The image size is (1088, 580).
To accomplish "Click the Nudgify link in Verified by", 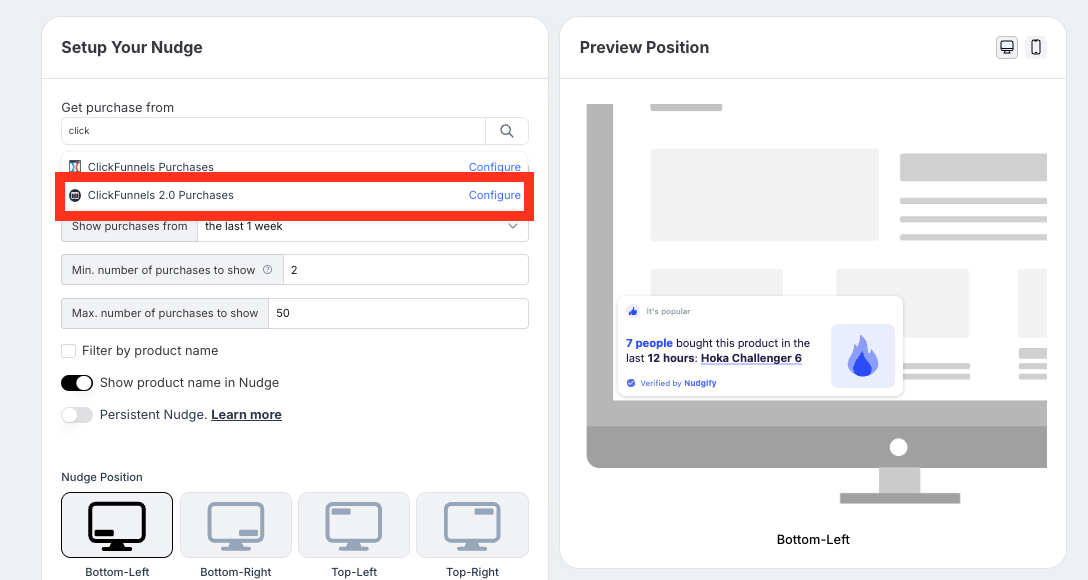I will [x=700, y=383].
